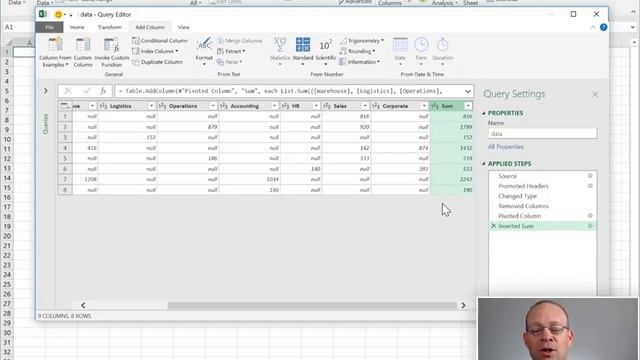Open the All Properties link
The height and width of the screenshot is (360, 640).
(x=505, y=147)
